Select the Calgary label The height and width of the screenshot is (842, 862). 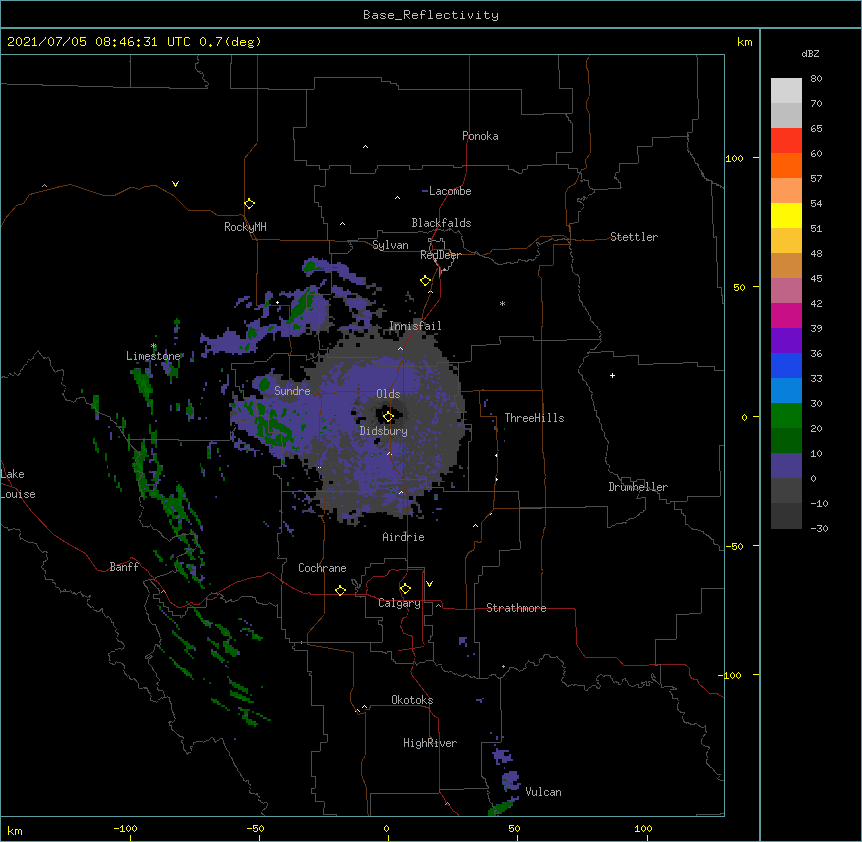(x=399, y=603)
